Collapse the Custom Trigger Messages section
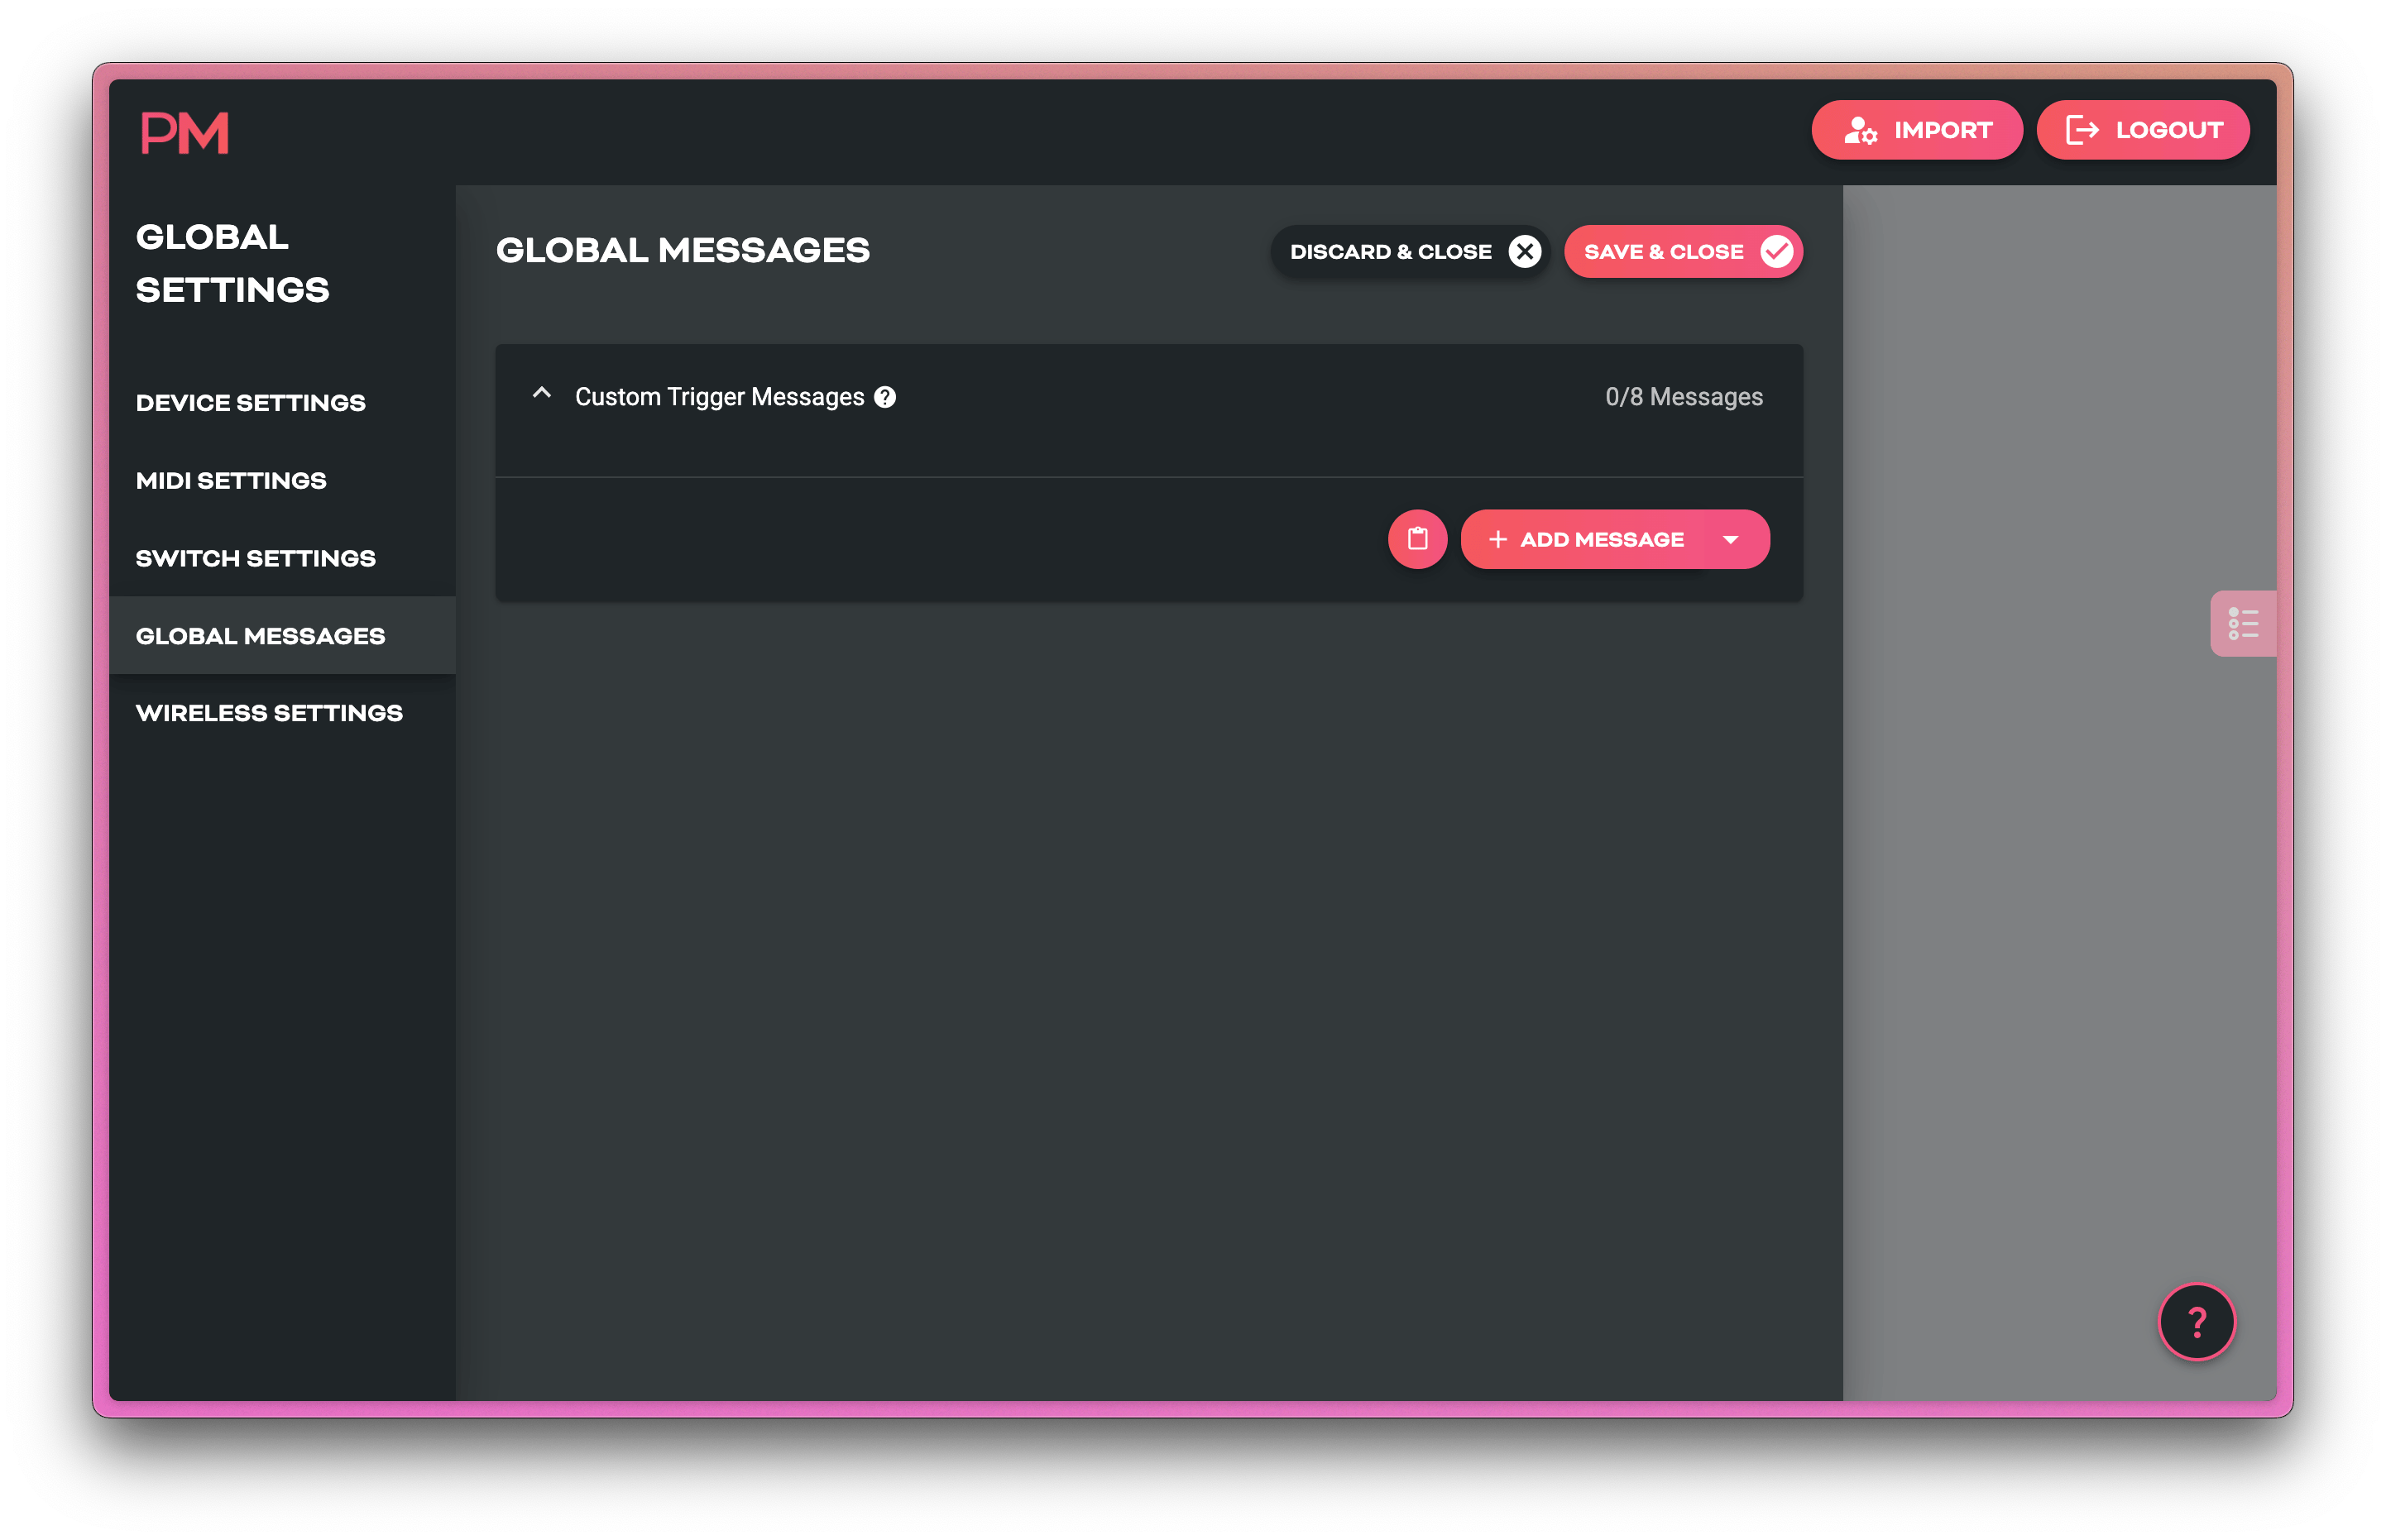 tap(543, 392)
